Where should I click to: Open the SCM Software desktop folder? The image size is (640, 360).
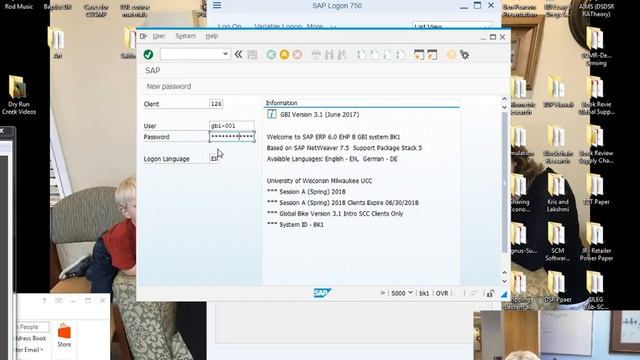(x=558, y=242)
